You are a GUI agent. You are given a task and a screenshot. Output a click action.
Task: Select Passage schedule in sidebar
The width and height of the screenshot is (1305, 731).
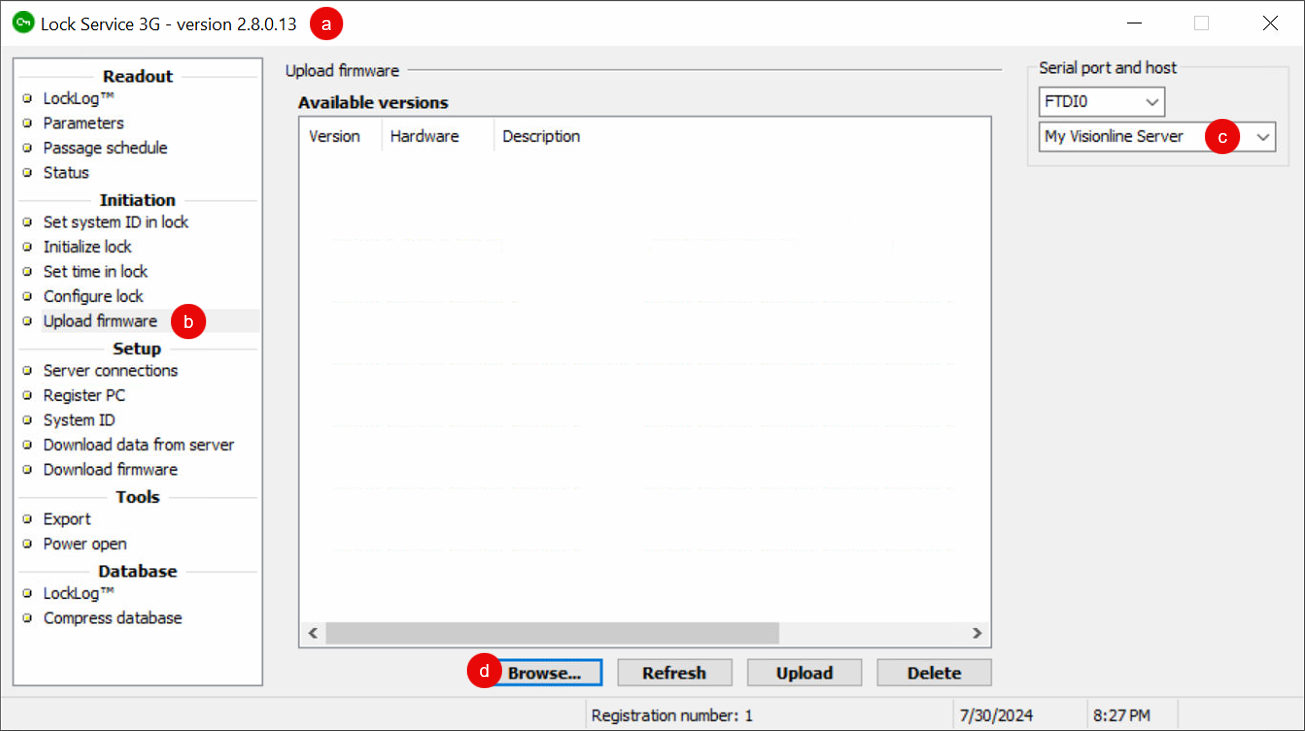point(105,148)
